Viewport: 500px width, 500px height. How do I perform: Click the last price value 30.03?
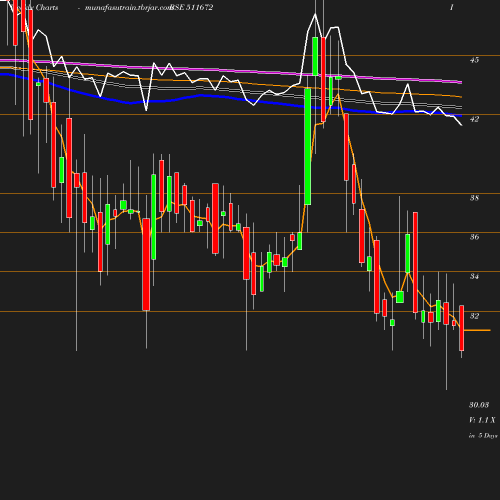(x=479, y=405)
